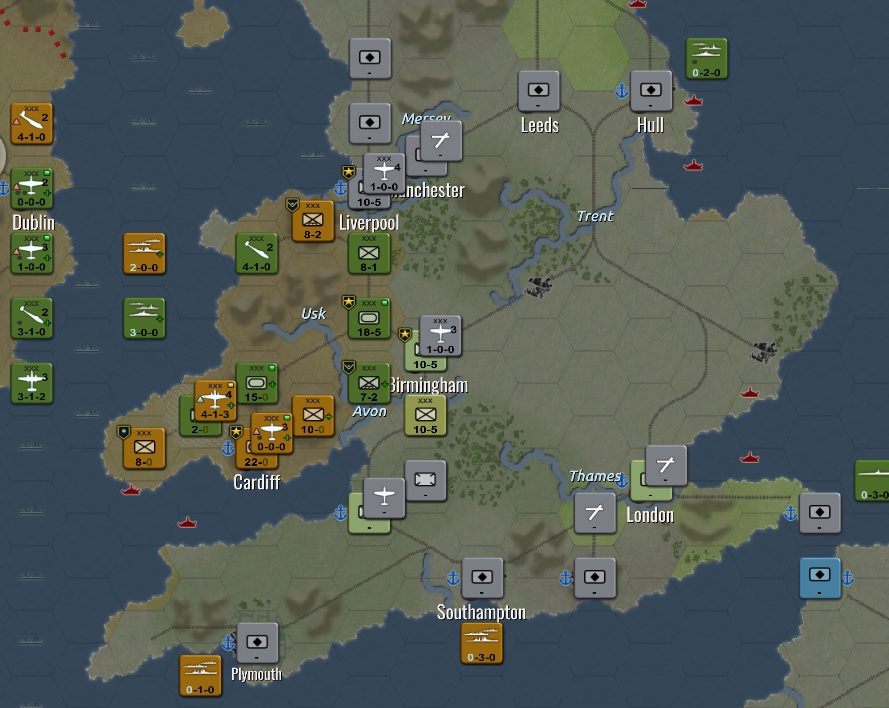Select the green 15-0 armor unit
The image size is (889, 708).
257,384
